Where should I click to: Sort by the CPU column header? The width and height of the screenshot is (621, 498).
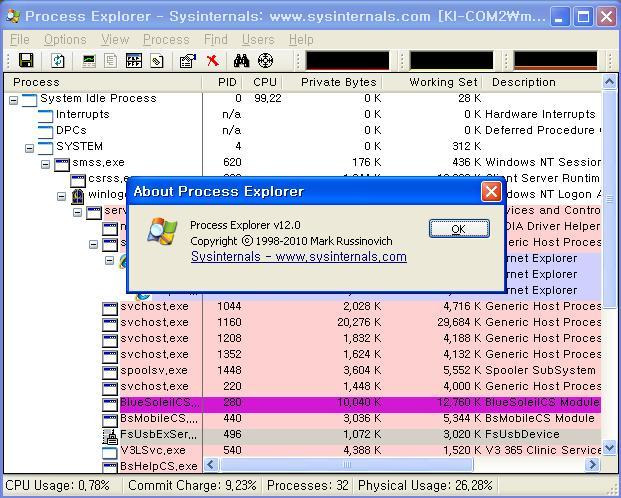point(262,82)
